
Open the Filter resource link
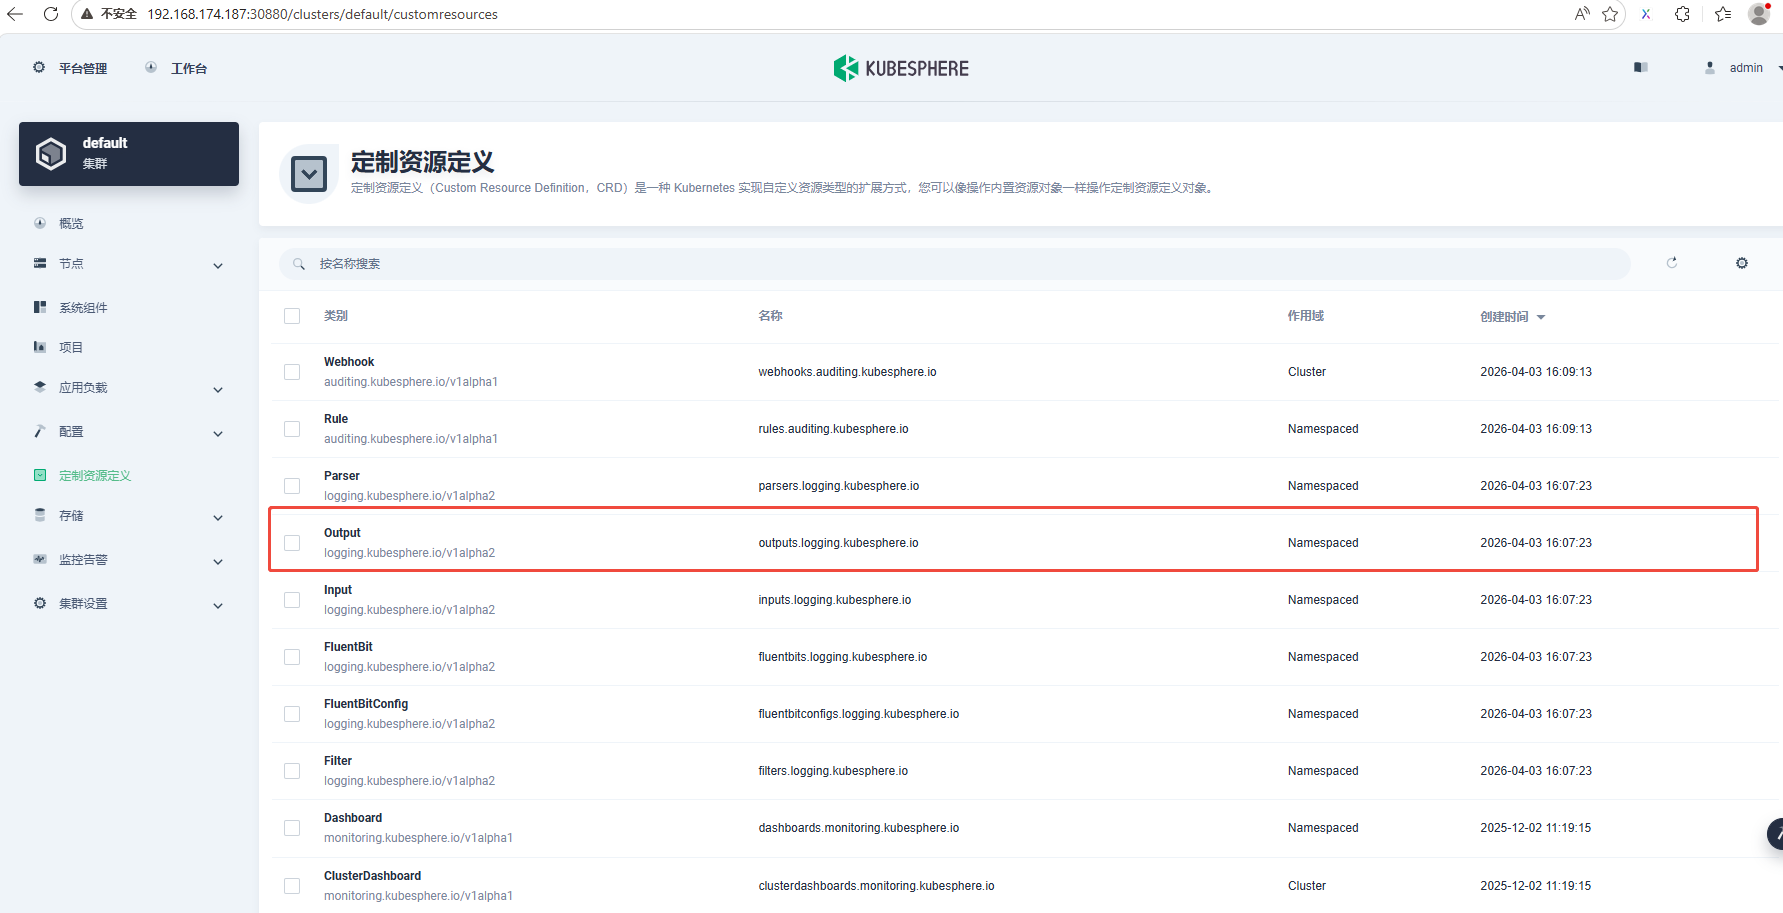click(338, 761)
